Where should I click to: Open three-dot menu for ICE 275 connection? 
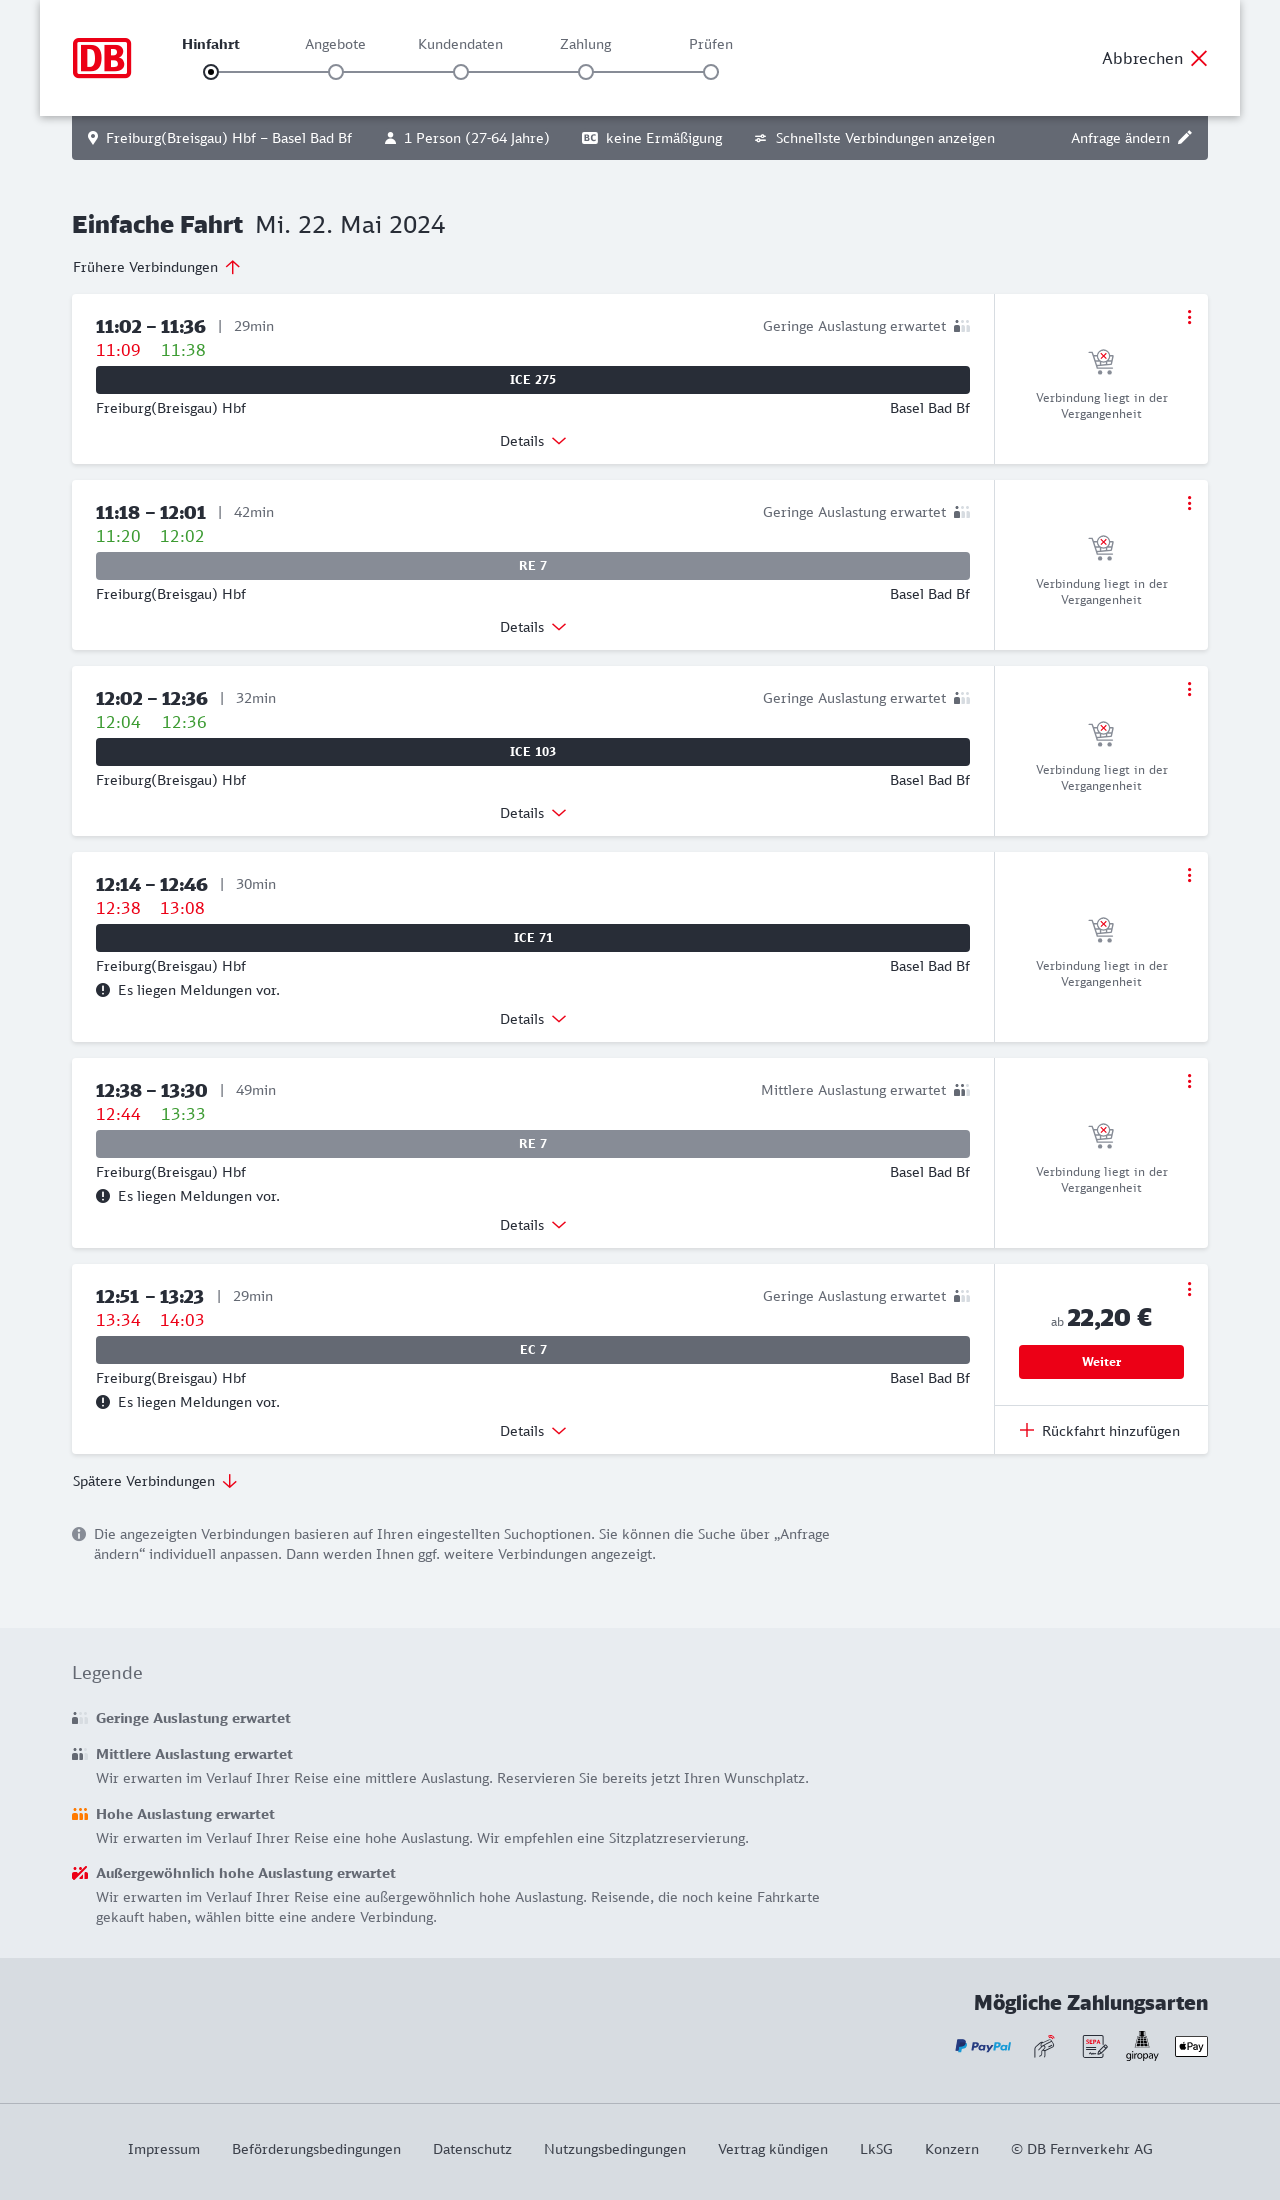(x=1189, y=317)
